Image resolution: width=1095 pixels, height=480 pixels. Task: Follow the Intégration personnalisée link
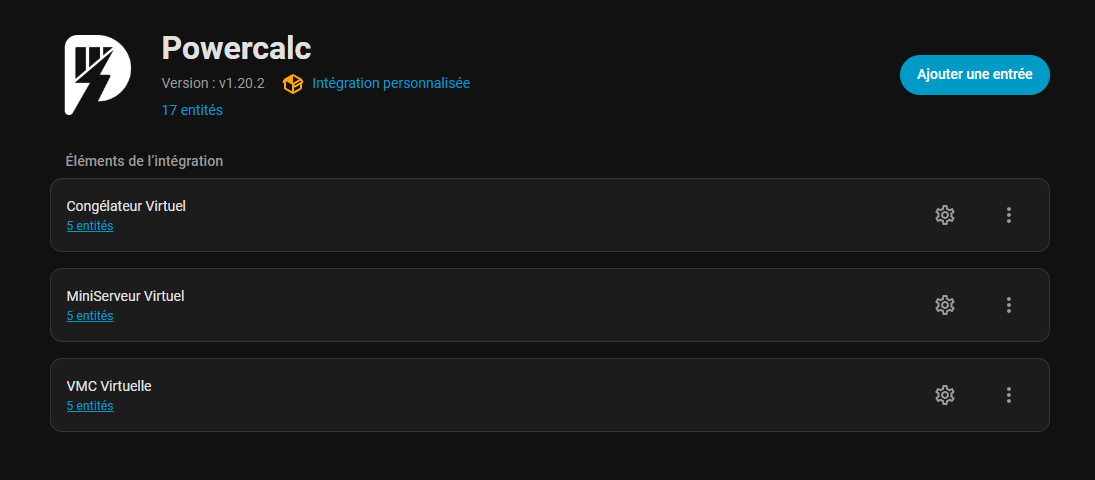click(x=391, y=84)
